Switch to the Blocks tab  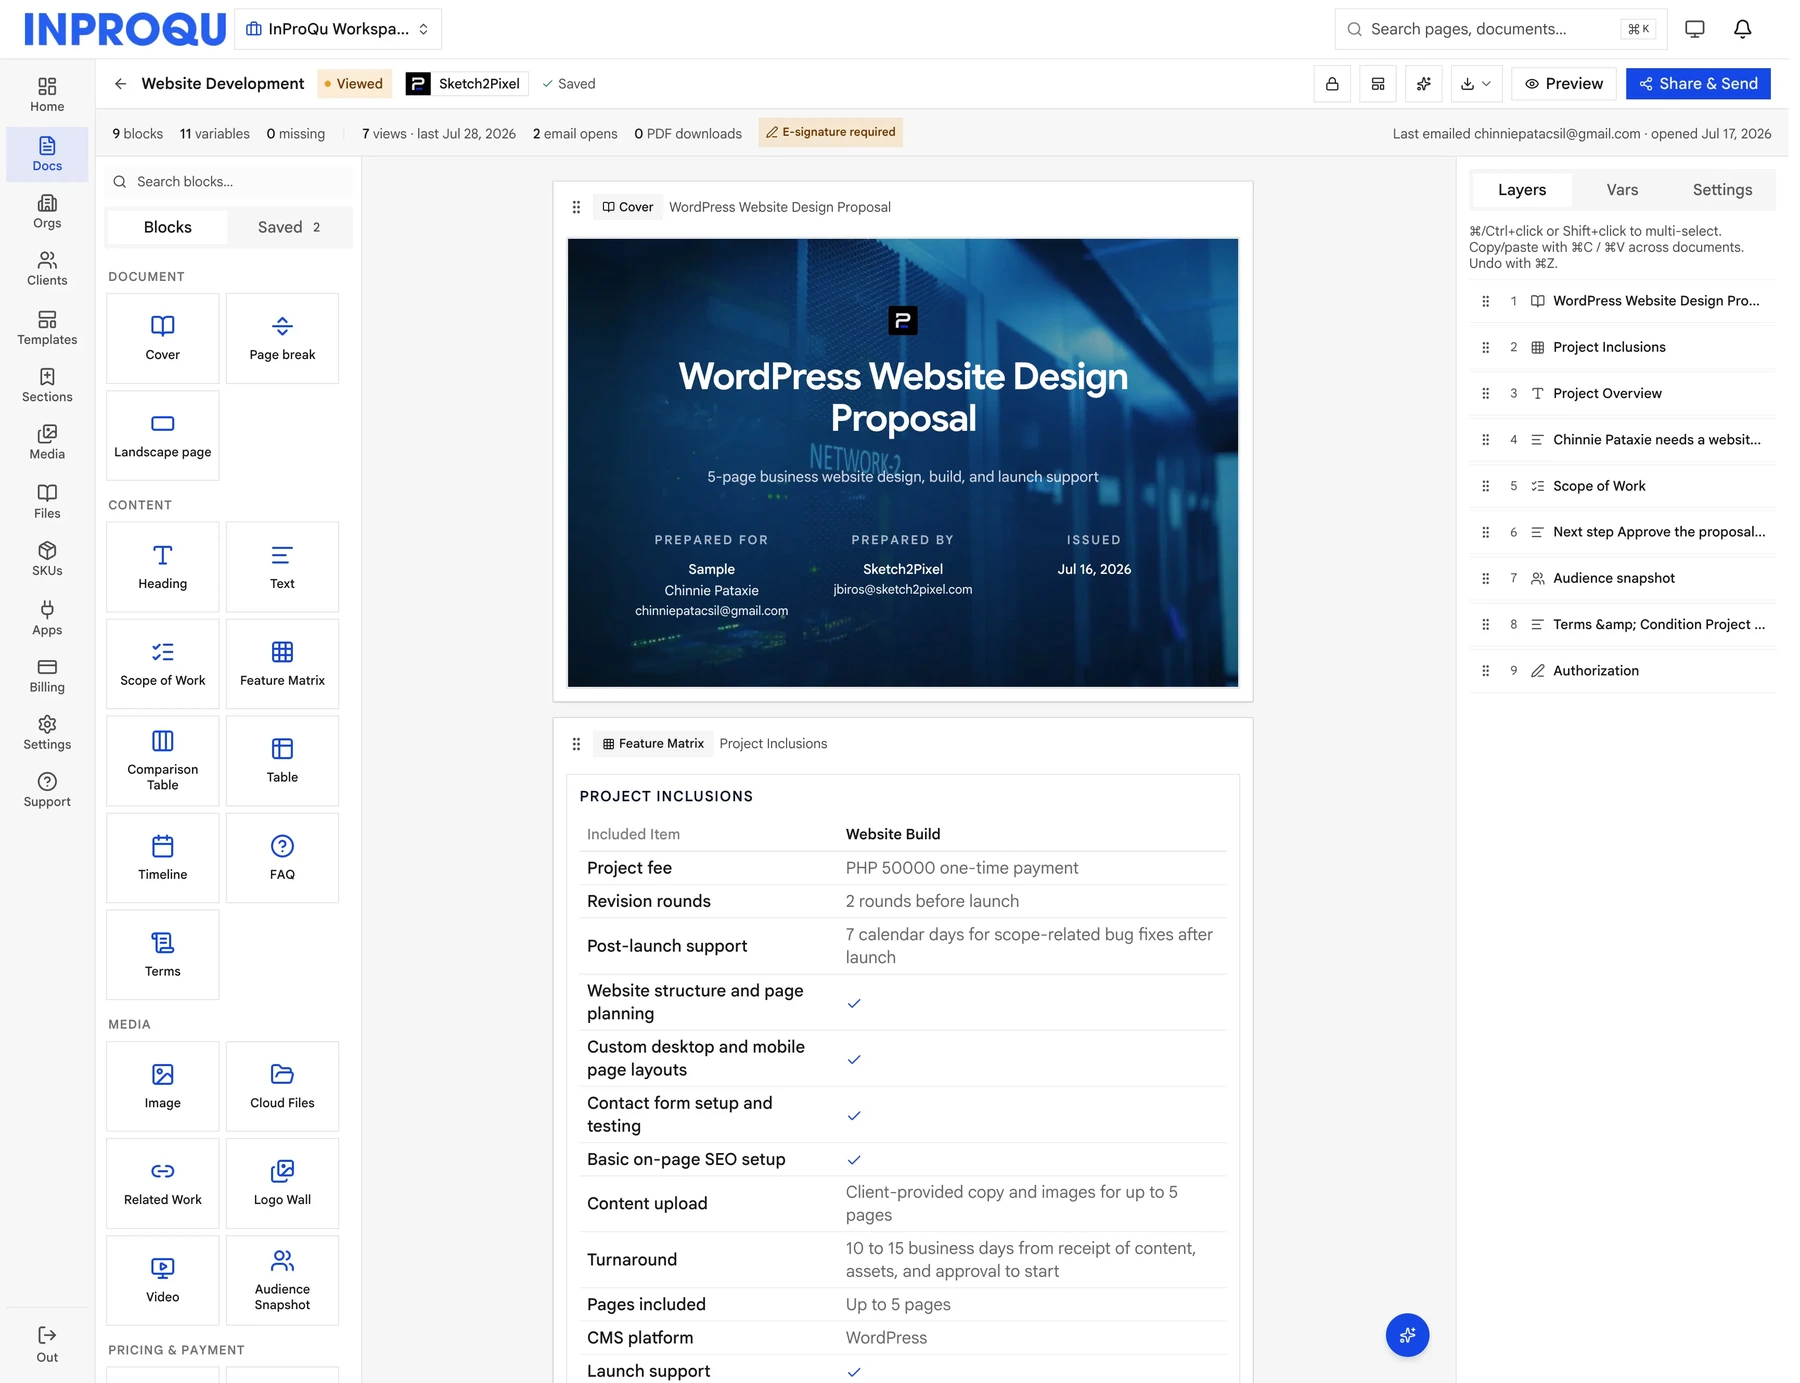coord(168,227)
